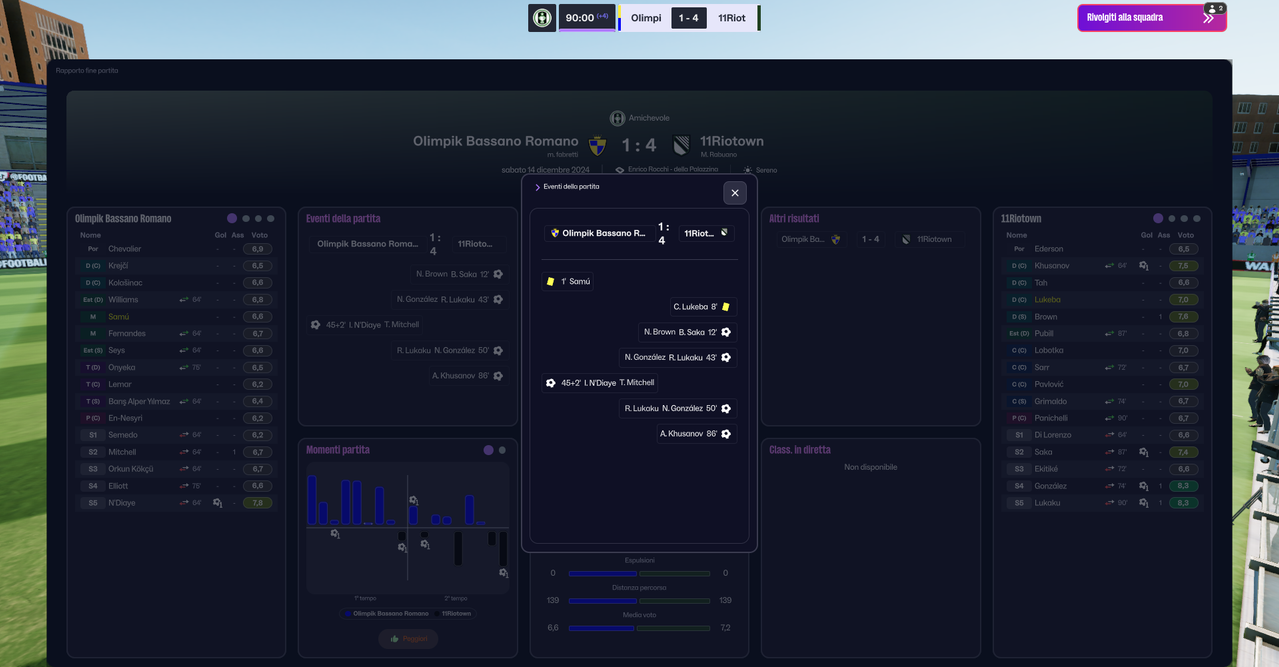Click N'Diaye's goal icon in the Olimpik lineup
The width and height of the screenshot is (1279, 667).
click(217, 503)
